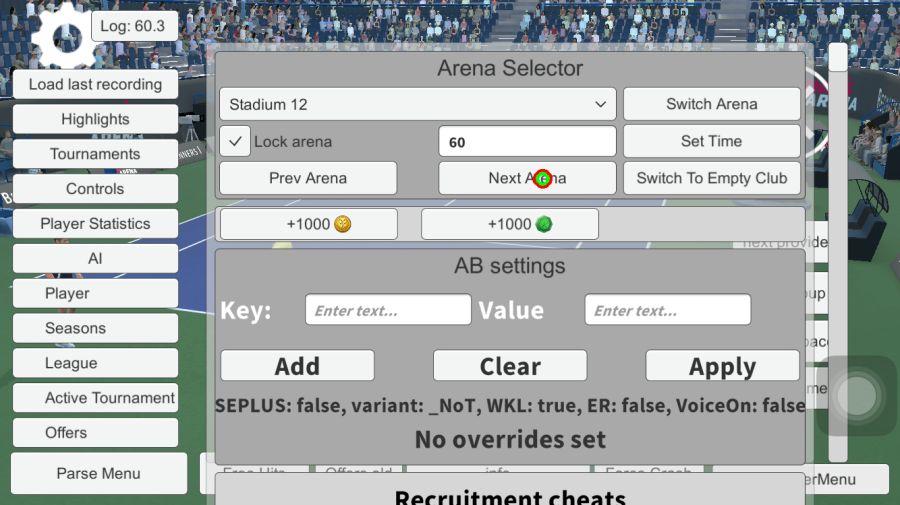Click the vertical scrollbar on the right
900x505 pixels.
[837, 250]
